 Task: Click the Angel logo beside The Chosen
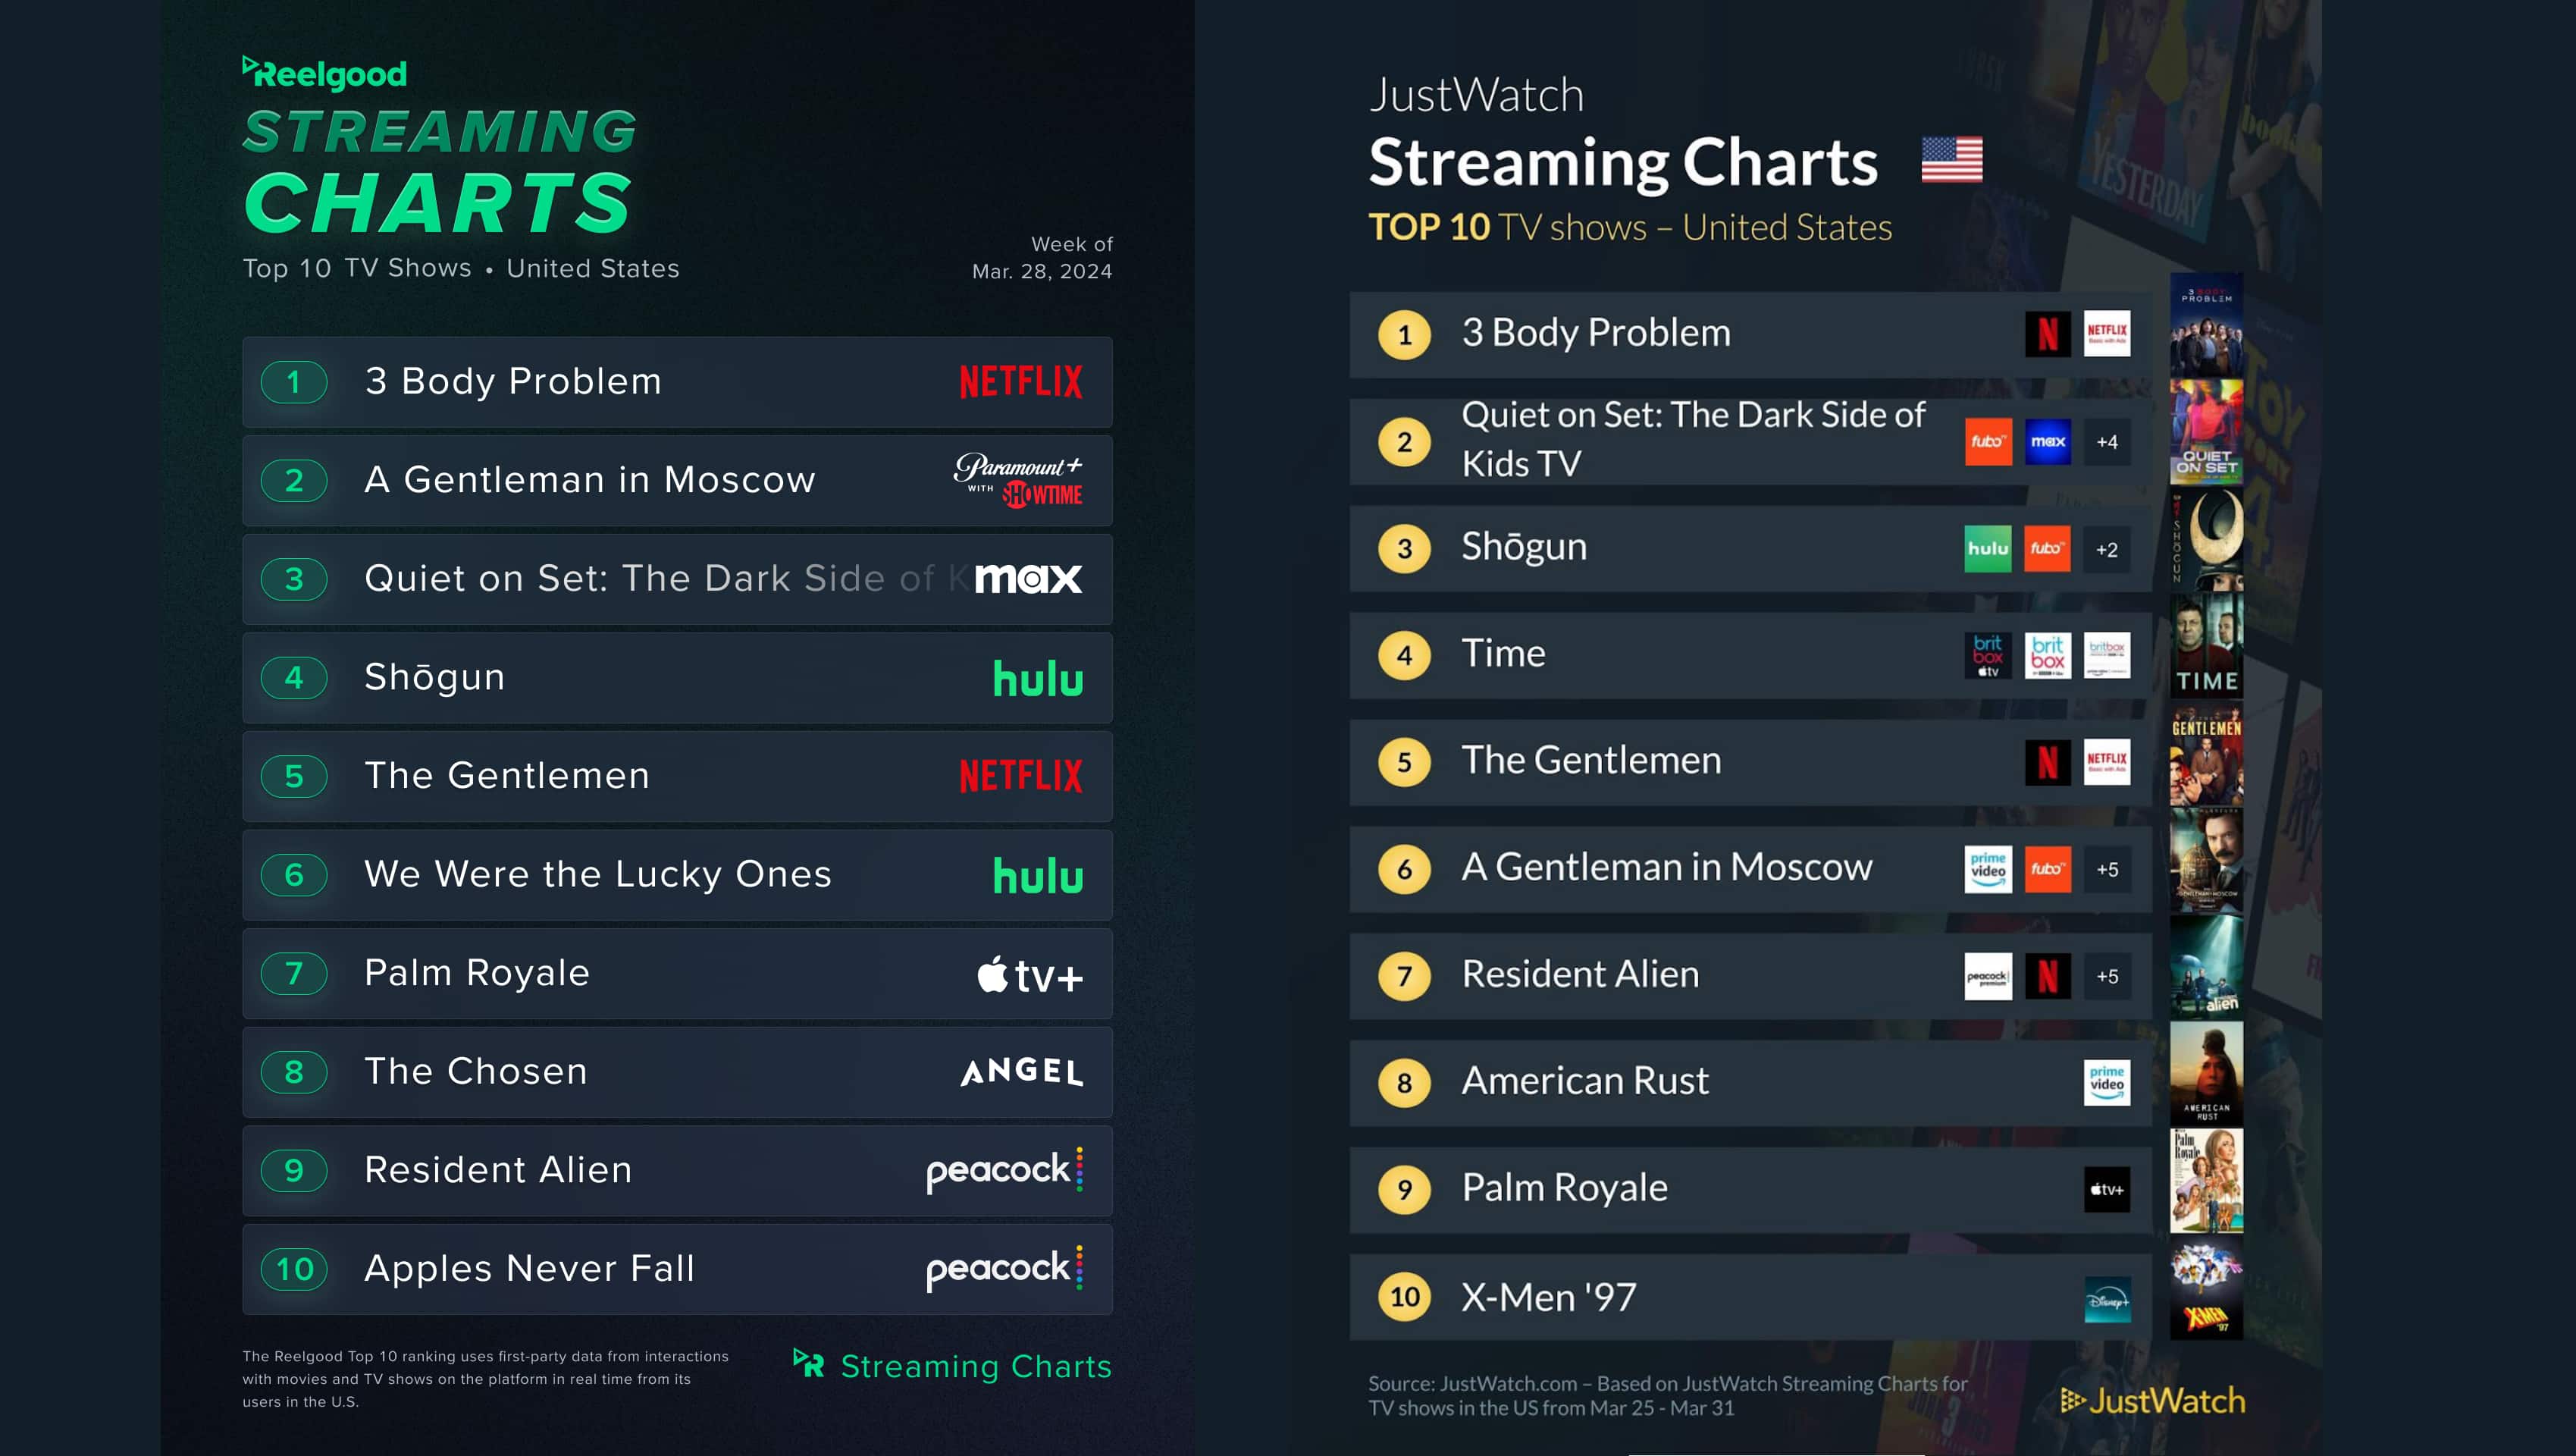(x=1021, y=1072)
